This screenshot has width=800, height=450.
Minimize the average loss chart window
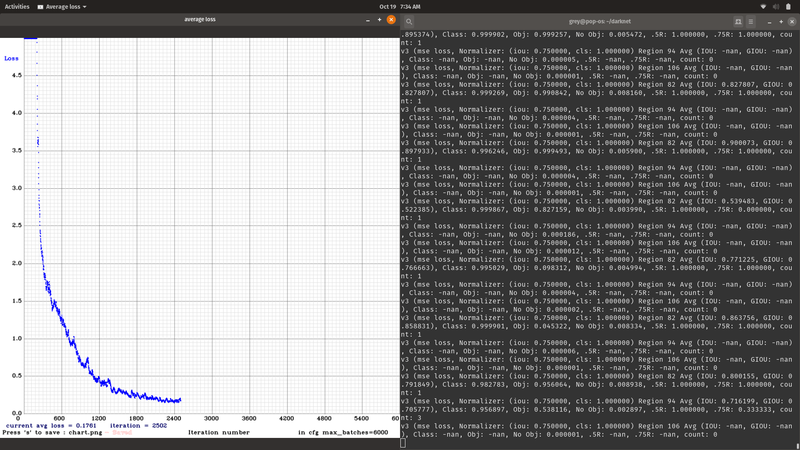[x=367, y=20]
